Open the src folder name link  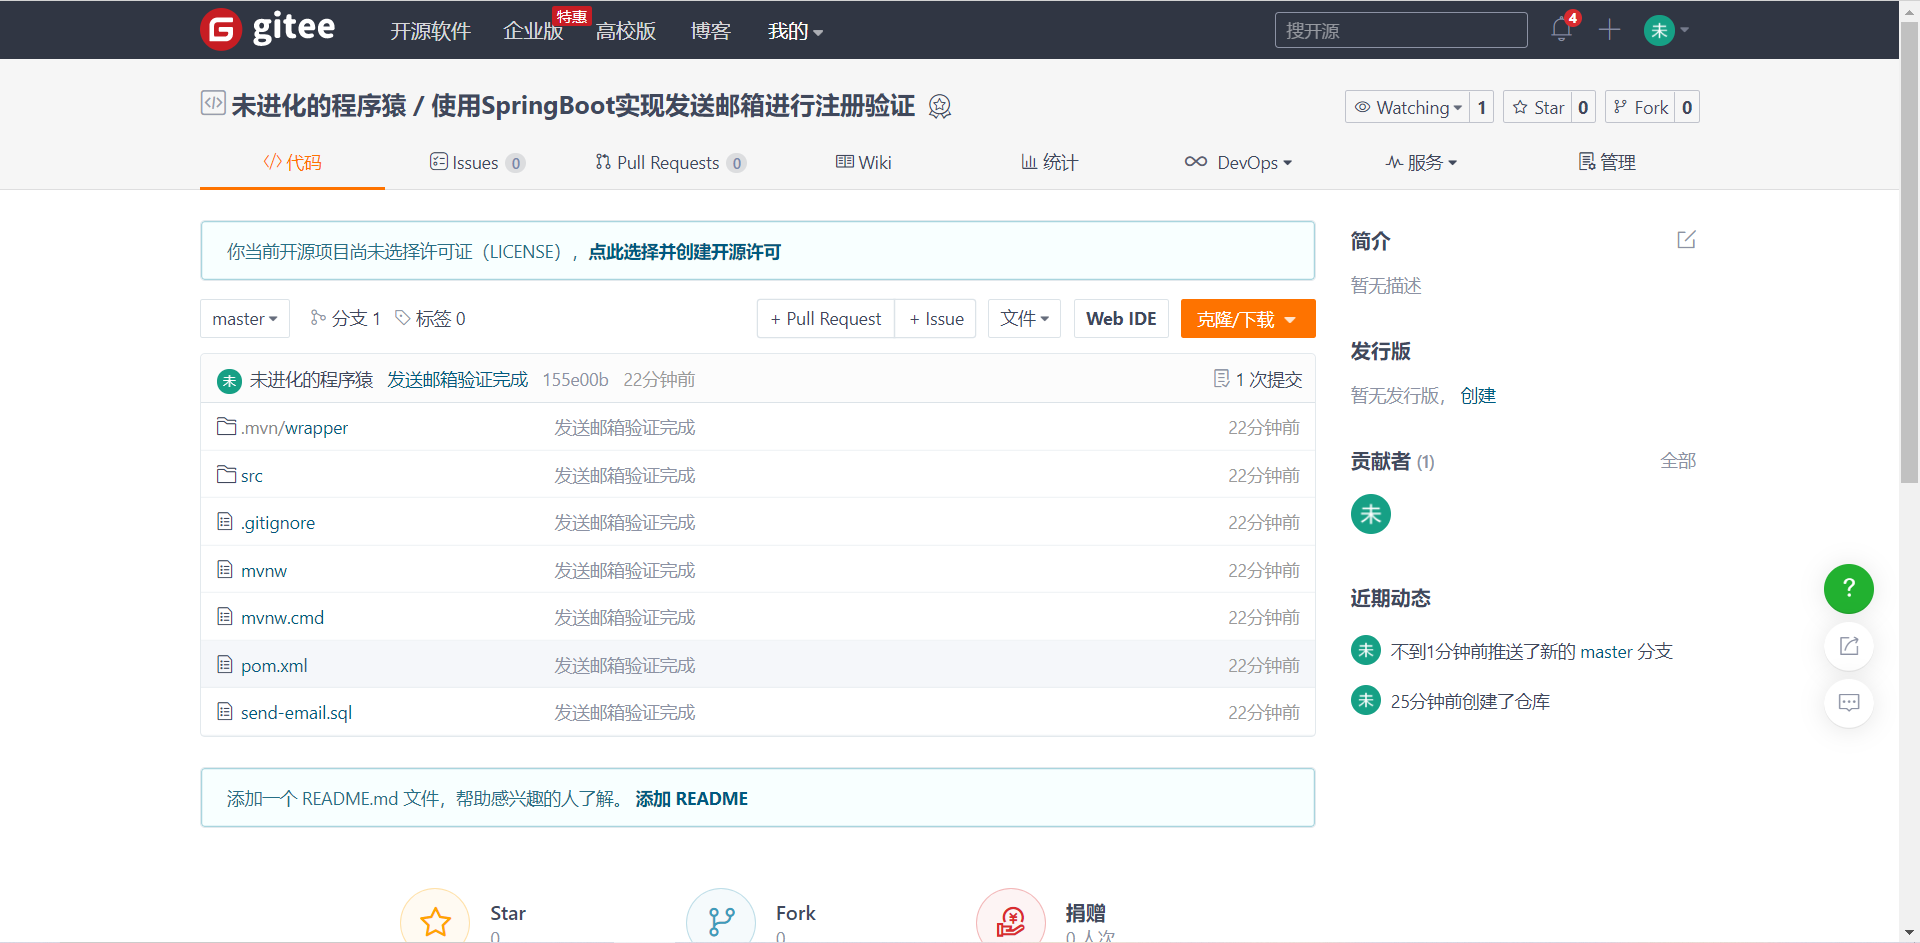(252, 476)
